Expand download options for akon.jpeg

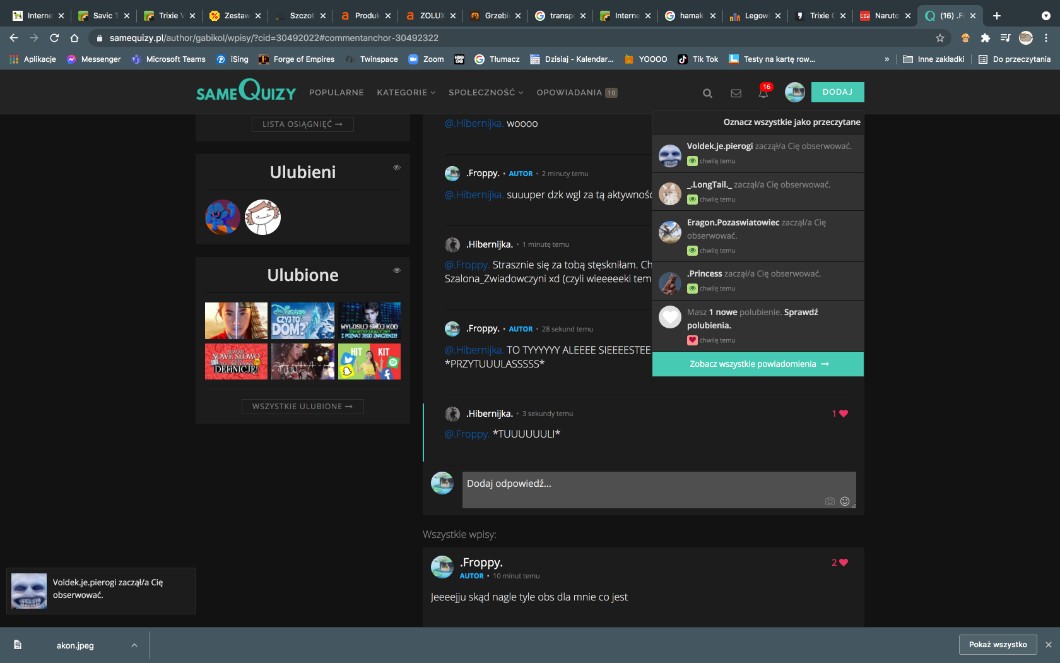(134, 645)
